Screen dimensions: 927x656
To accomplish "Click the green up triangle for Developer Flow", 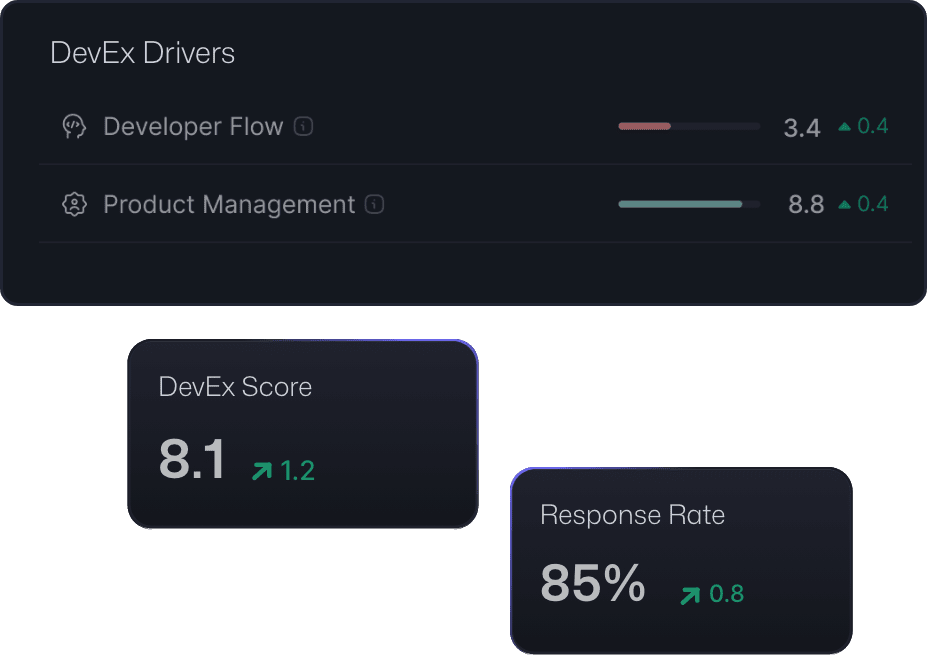I will 845,127.
